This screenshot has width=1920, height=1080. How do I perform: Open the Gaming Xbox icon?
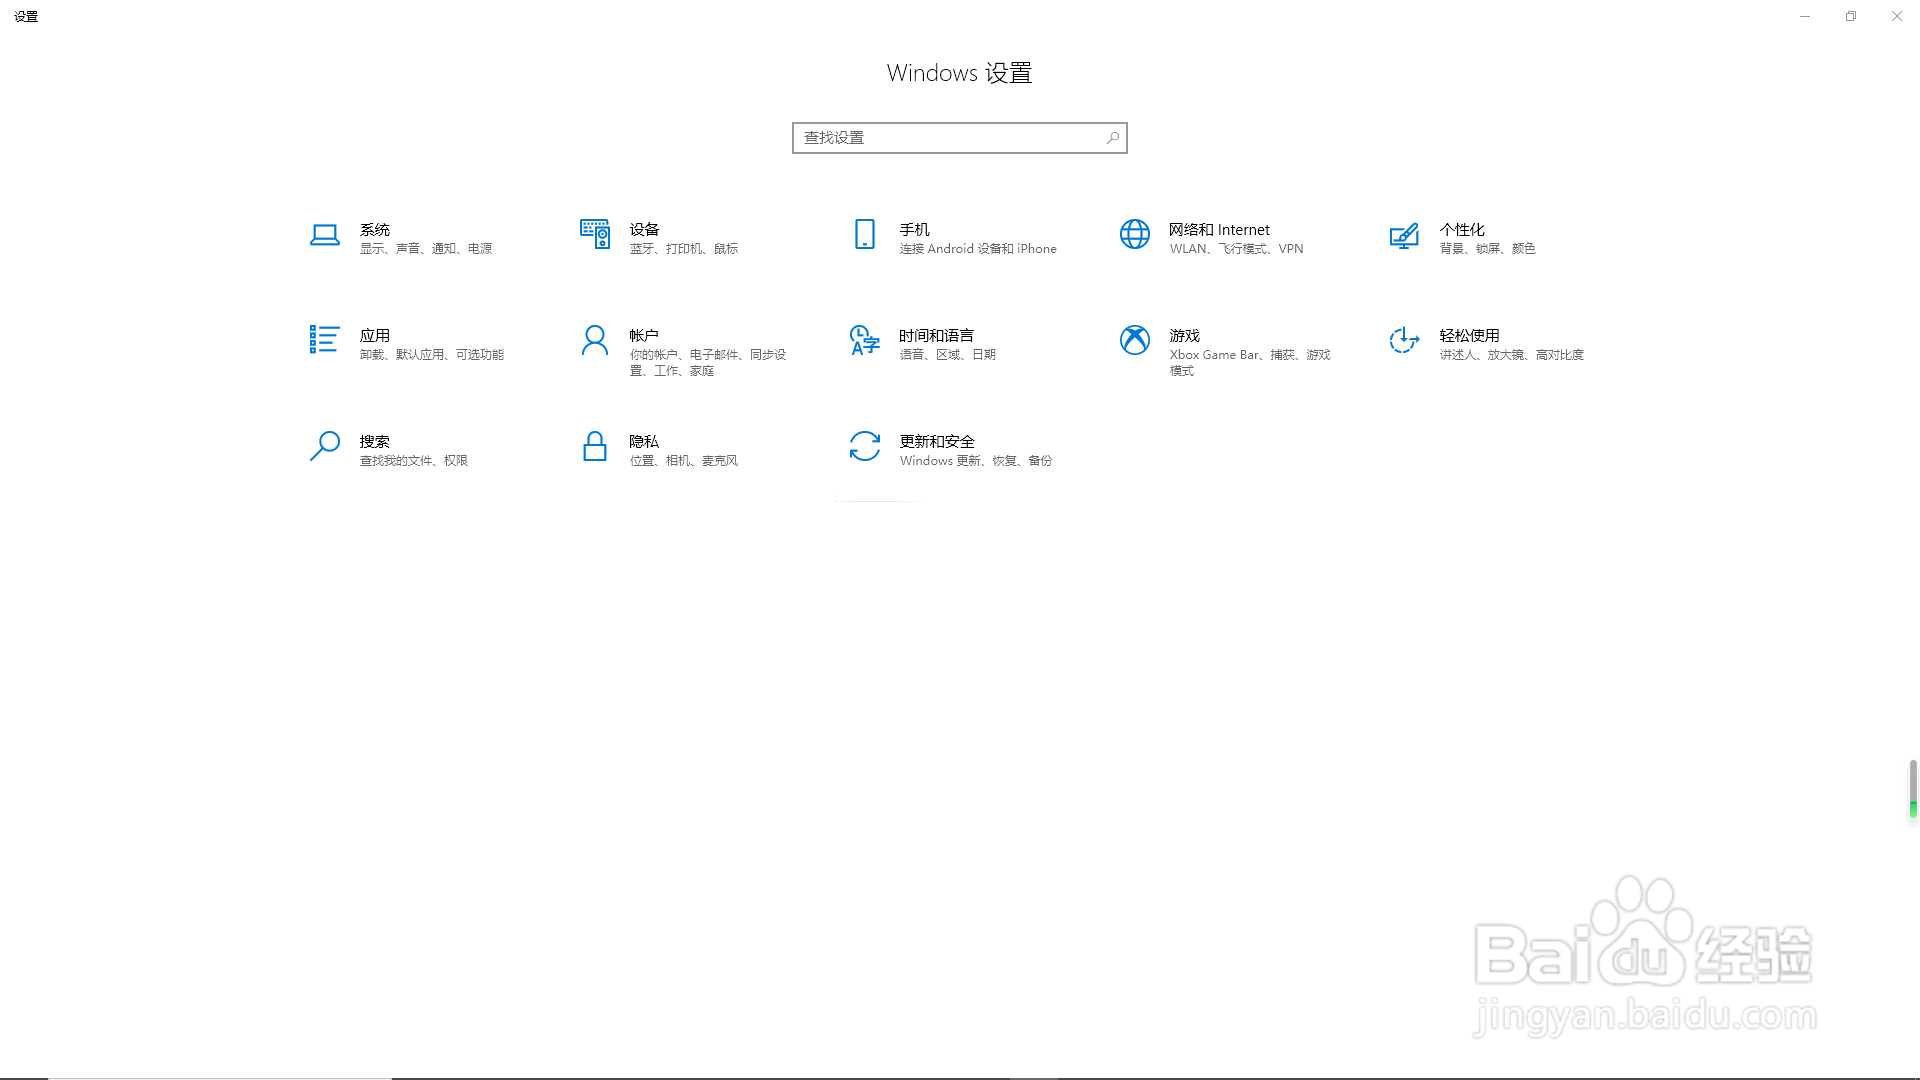(1134, 340)
